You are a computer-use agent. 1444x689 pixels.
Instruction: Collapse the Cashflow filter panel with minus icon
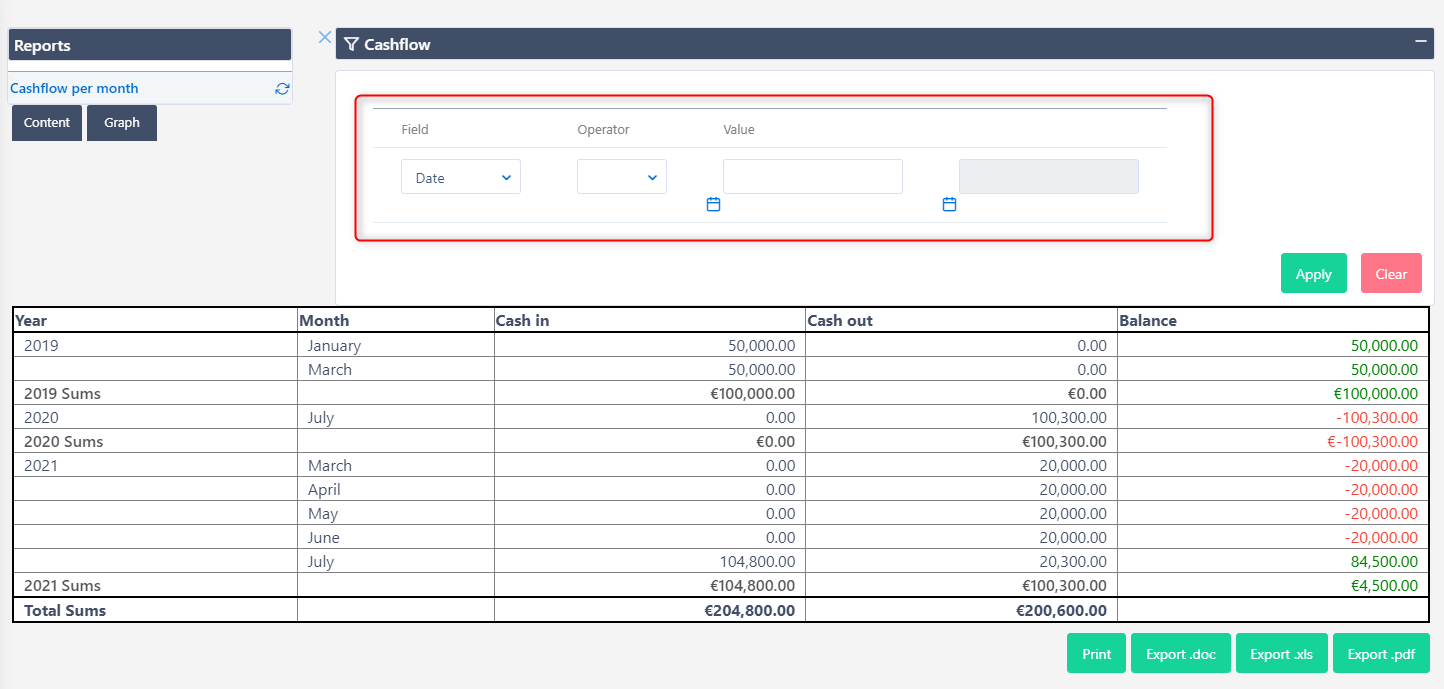tap(1420, 41)
